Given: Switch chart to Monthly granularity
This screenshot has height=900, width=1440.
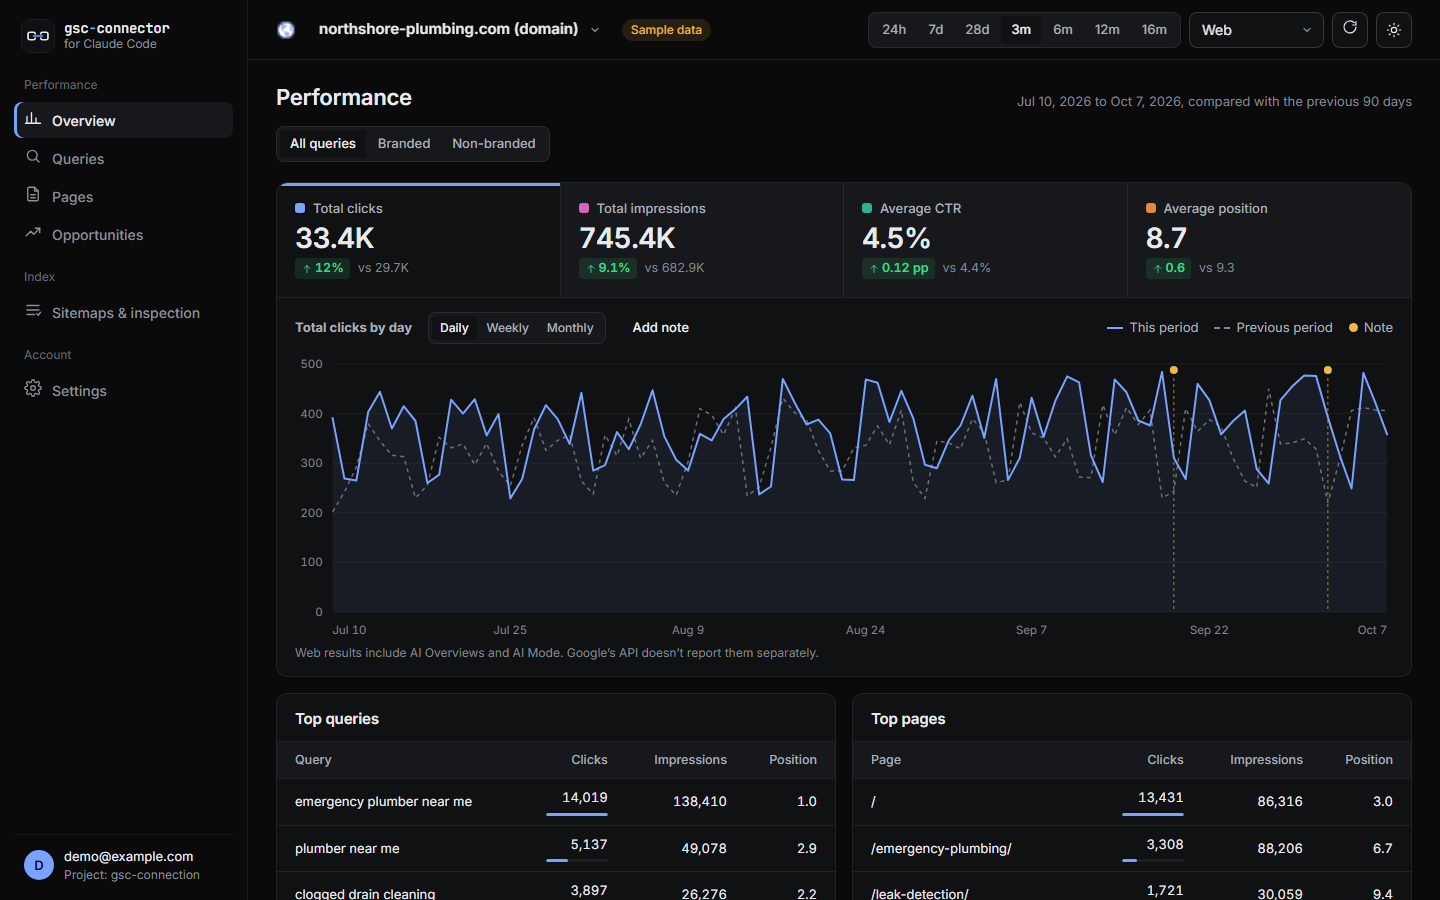Looking at the screenshot, I should 570,328.
